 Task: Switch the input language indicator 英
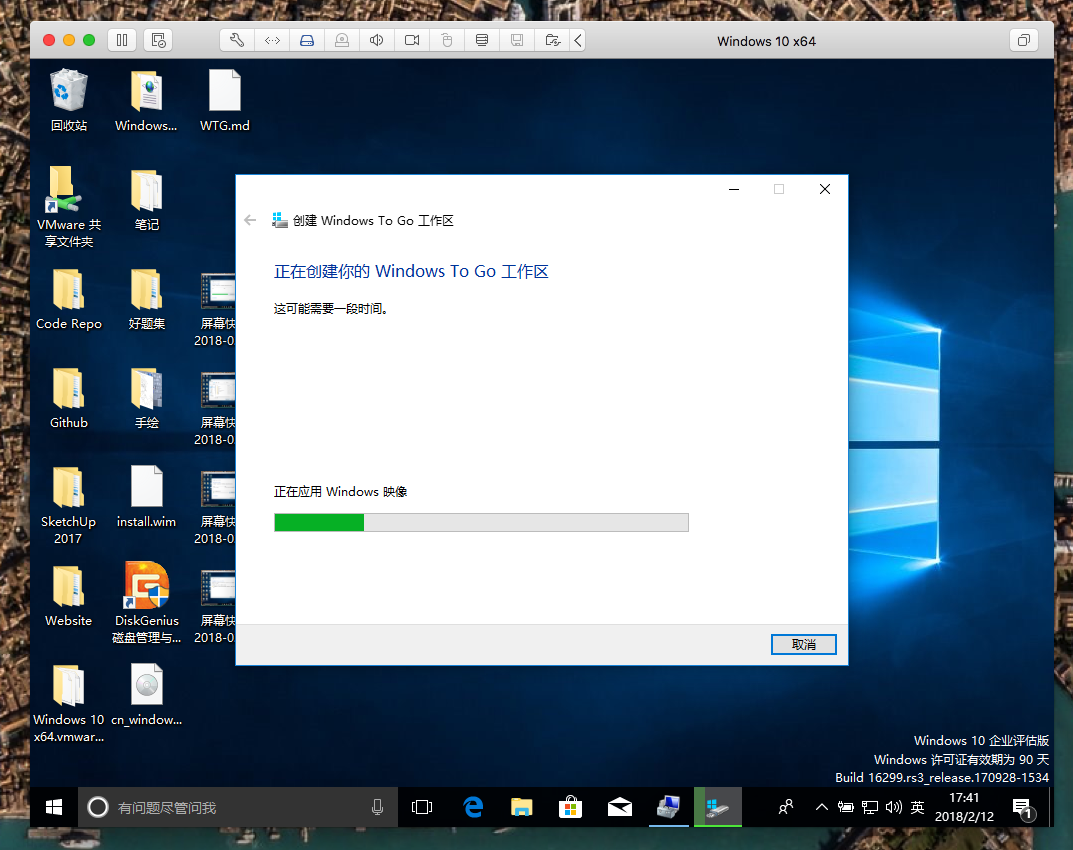(917, 806)
